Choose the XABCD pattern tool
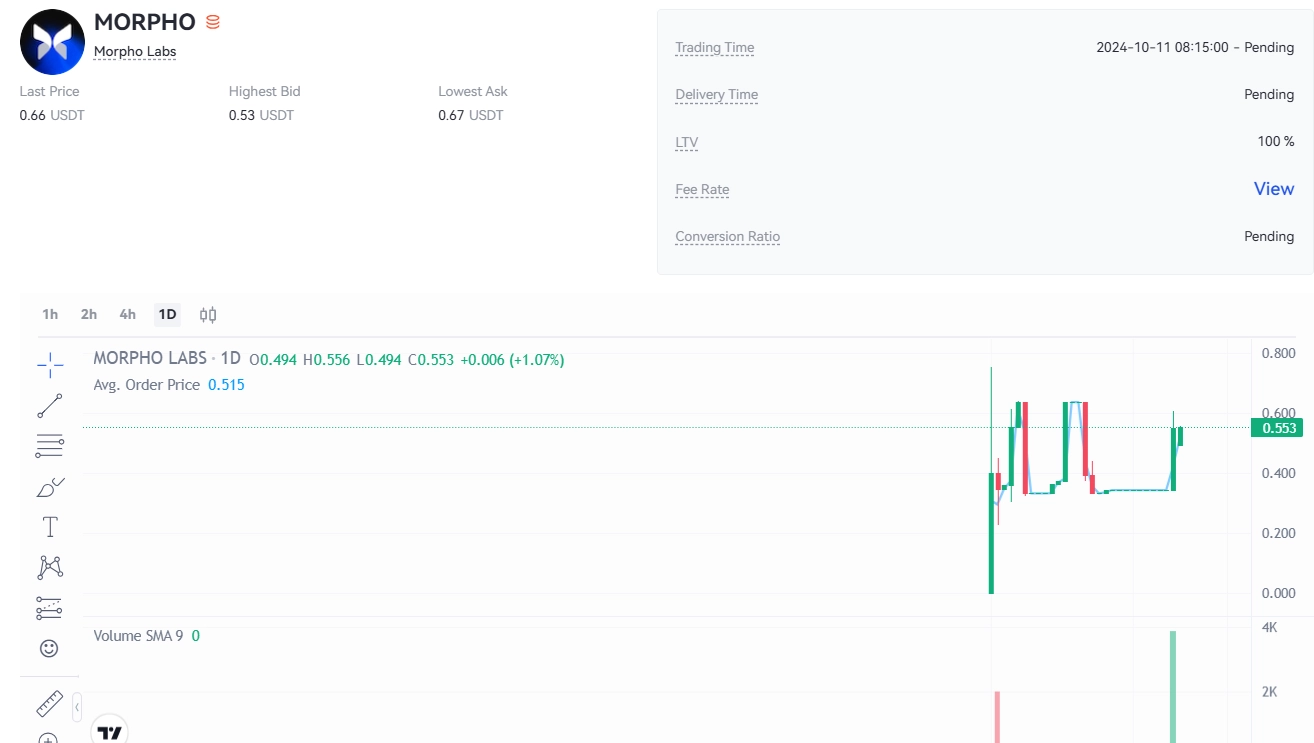This screenshot has width=1314, height=743. [x=50, y=565]
